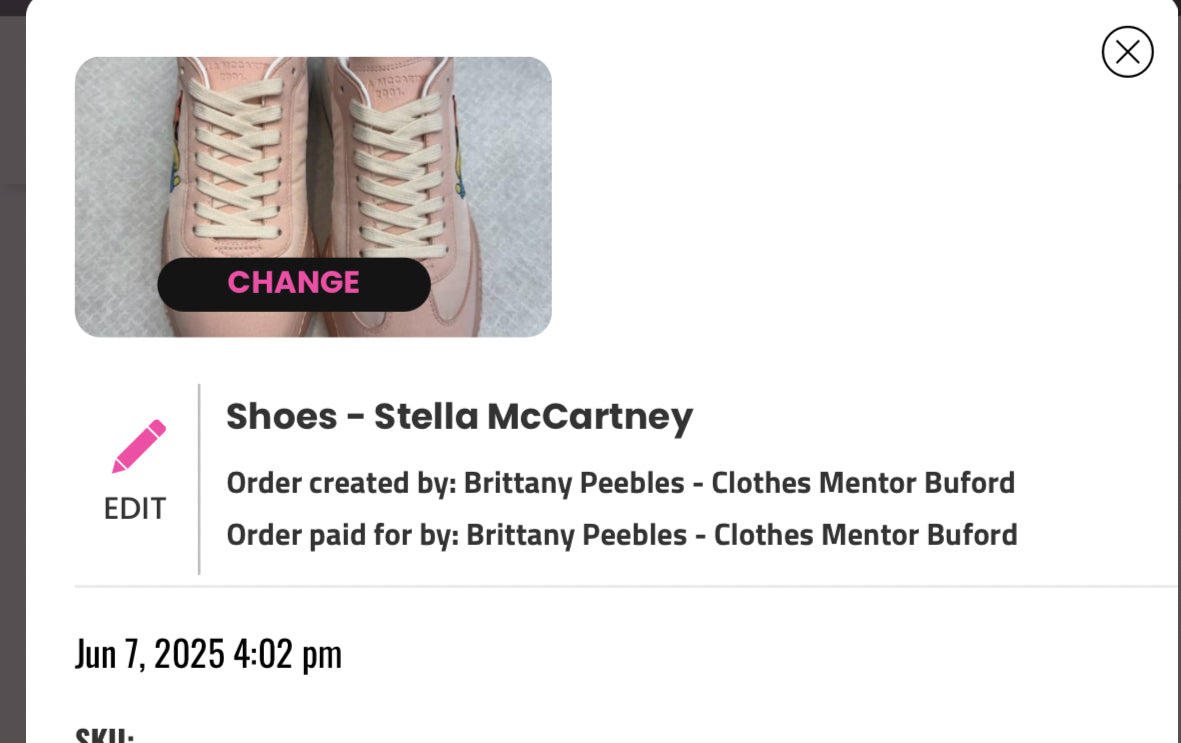Open the close (X) icon in the corner
Image resolution: width=1181 pixels, height=743 pixels.
pyautogui.click(x=1127, y=52)
